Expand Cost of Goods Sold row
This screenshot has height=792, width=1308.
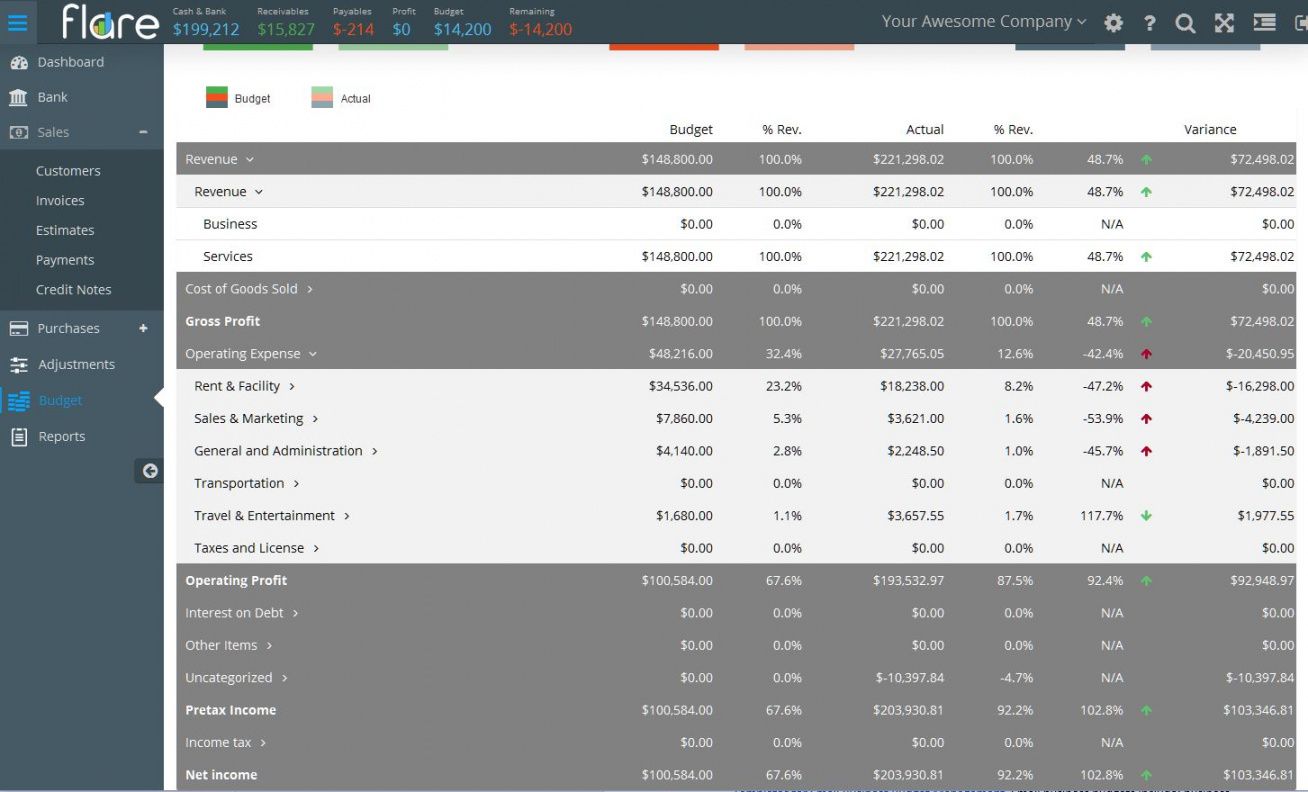click(310, 289)
